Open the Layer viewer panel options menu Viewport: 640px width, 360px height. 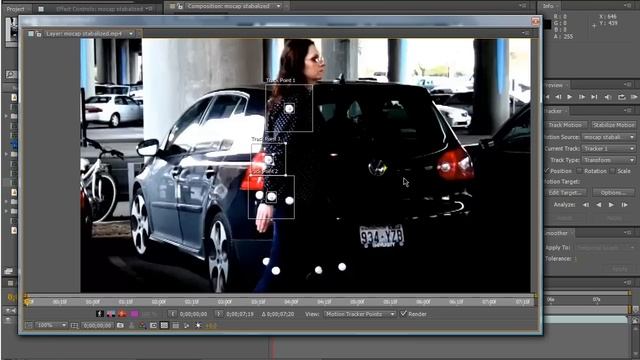pos(526,33)
